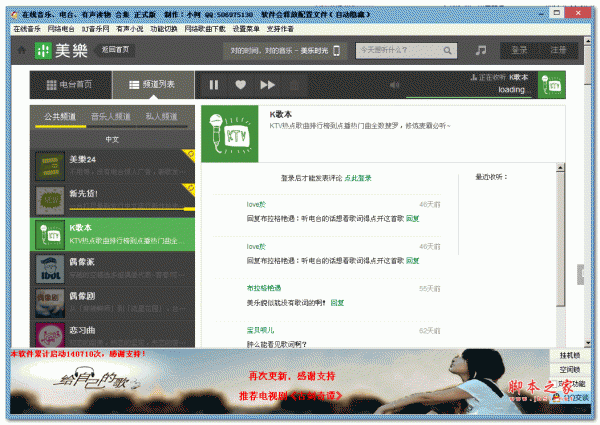Open 布拉格艳遇 user profile link

(264, 288)
